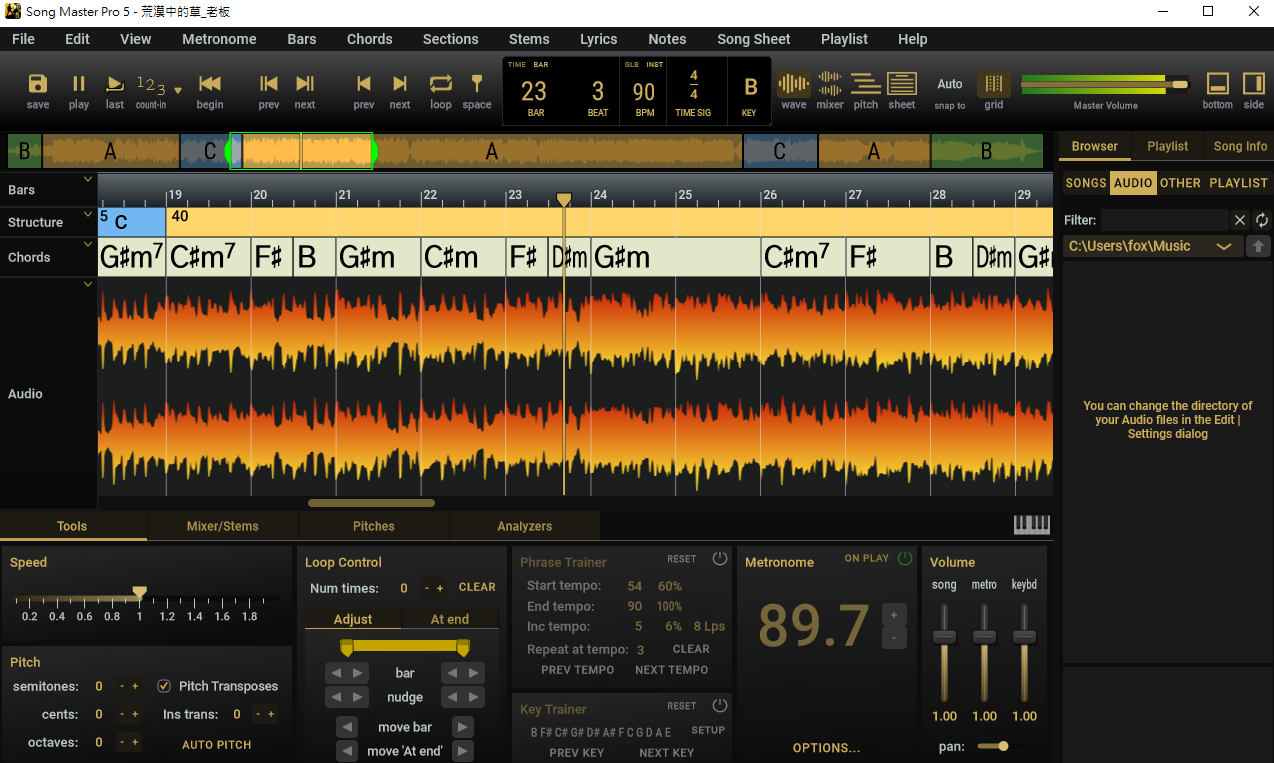Image resolution: width=1274 pixels, height=763 pixels.
Task: Click CLEAR in Loop Control
Action: tap(477, 588)
